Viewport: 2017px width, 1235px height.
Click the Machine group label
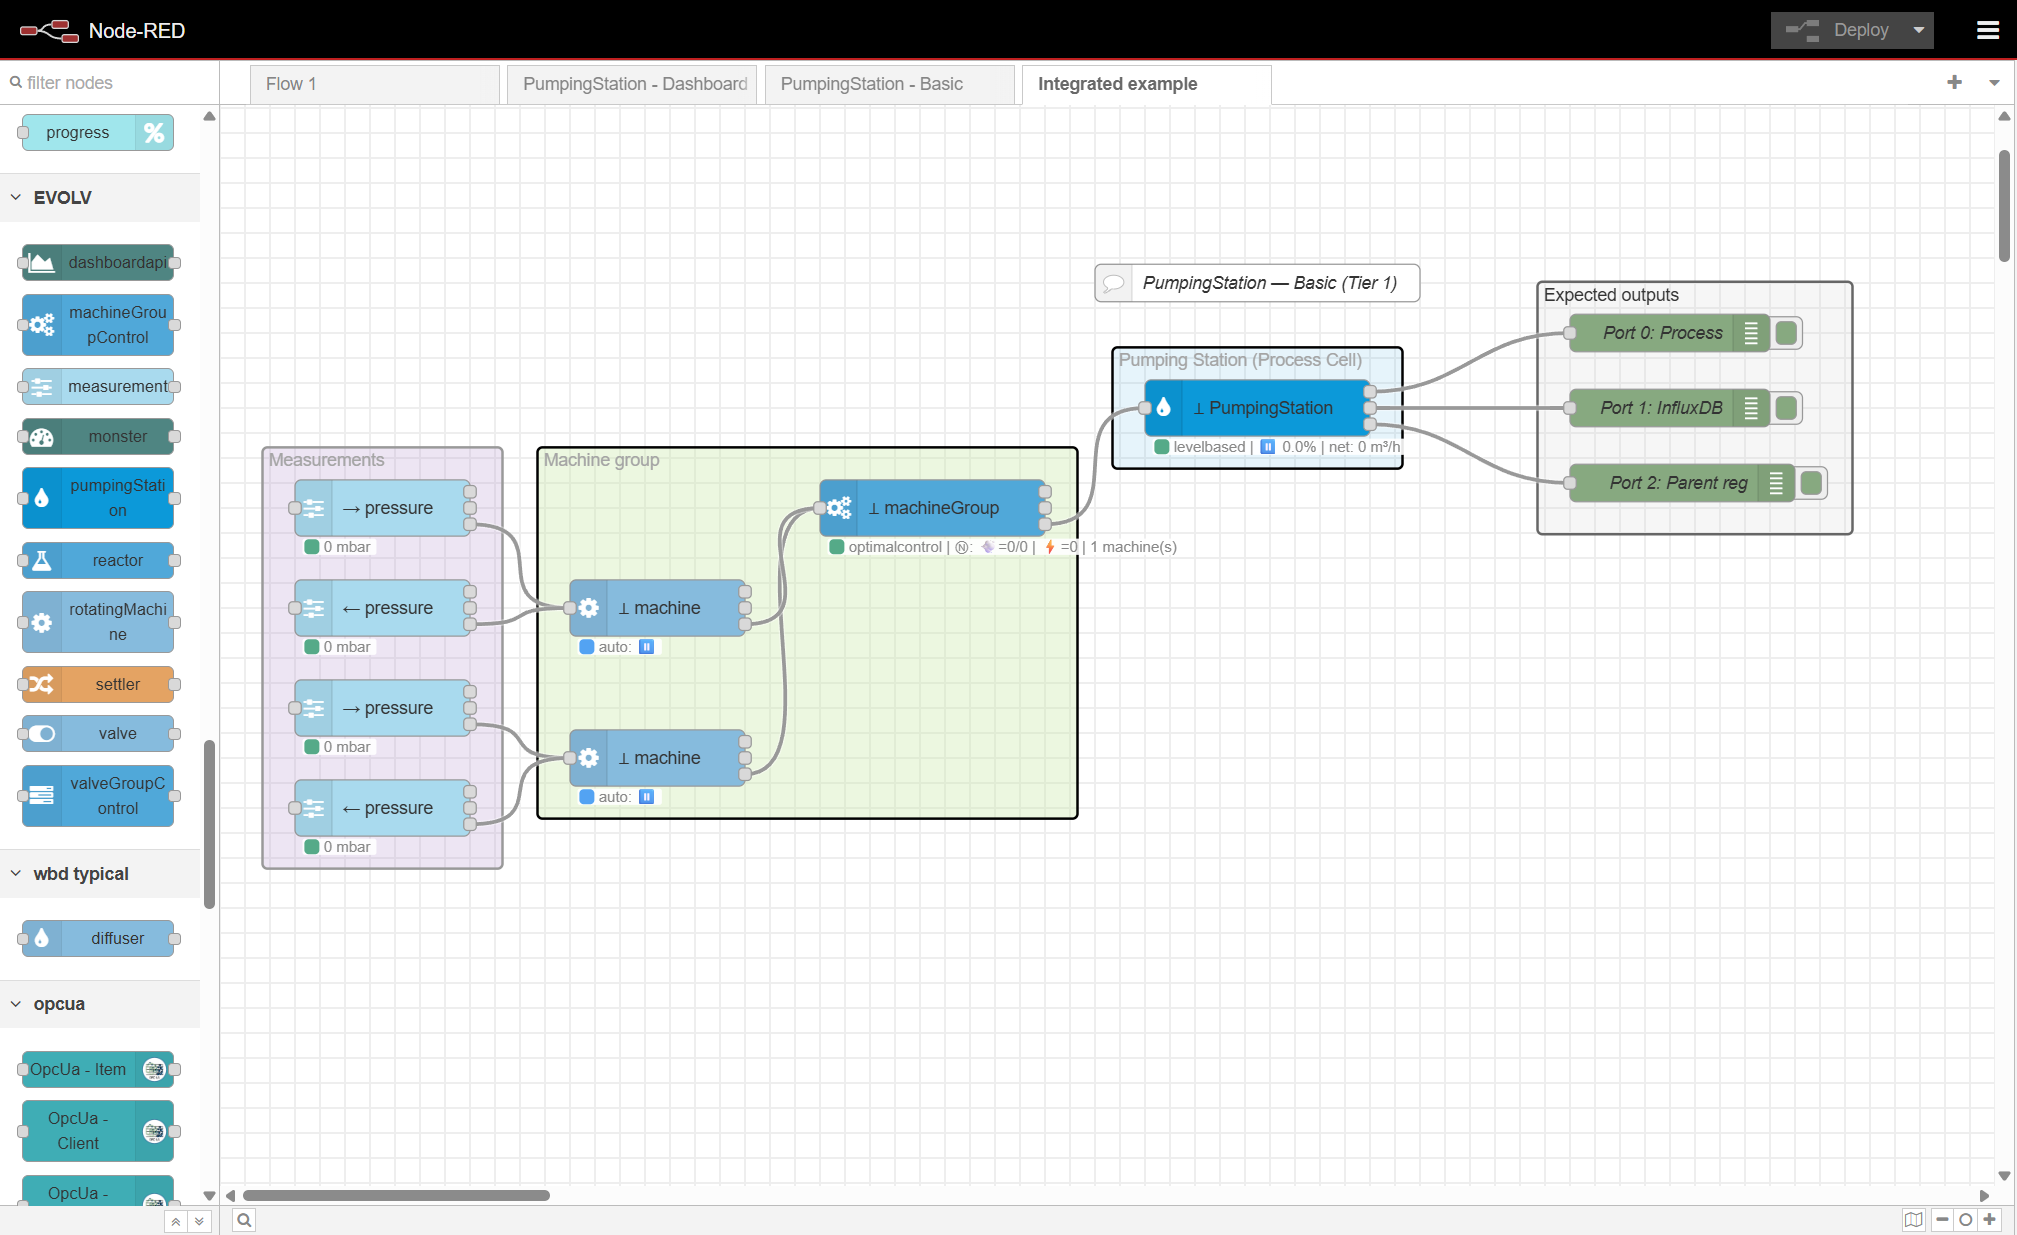pyautogui.click(x=601, y=460)
